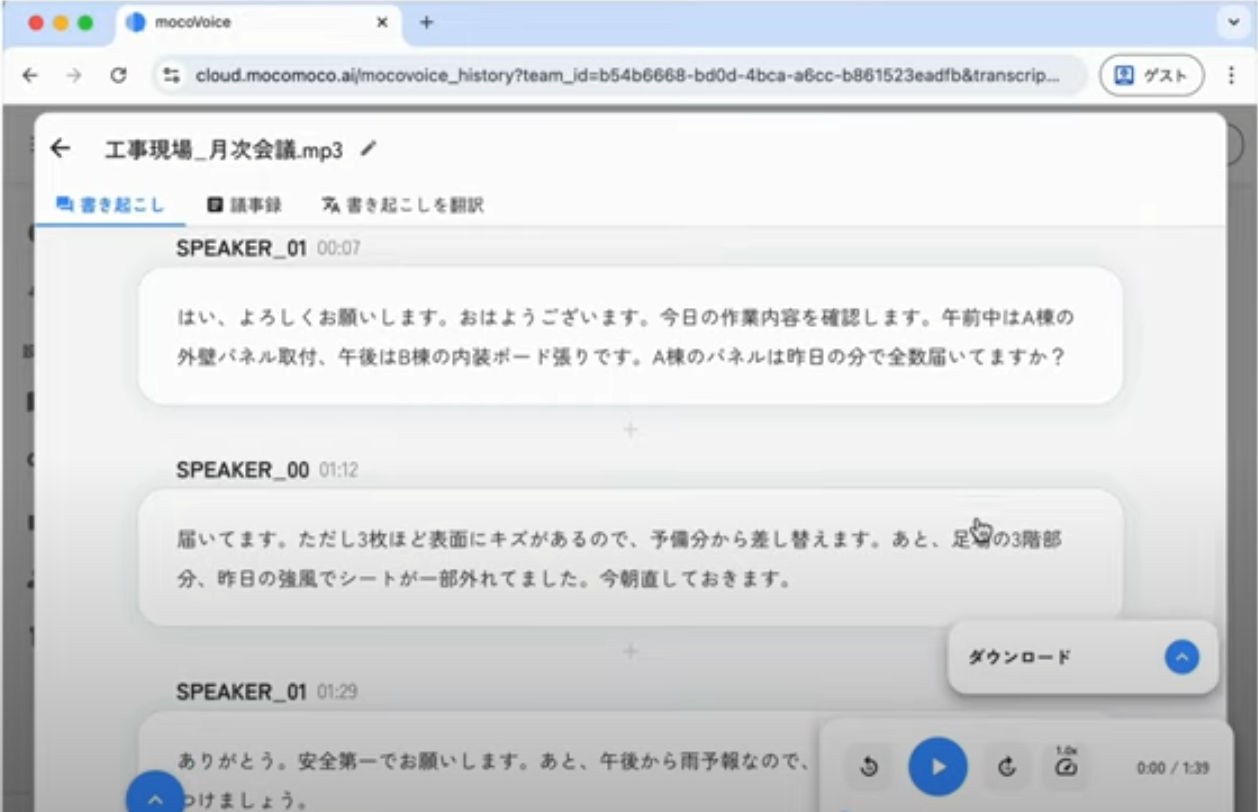Expand the ダウンロード menu chevron
The width and height of the screenshot is (1258, 812).
click(1181, 657)
